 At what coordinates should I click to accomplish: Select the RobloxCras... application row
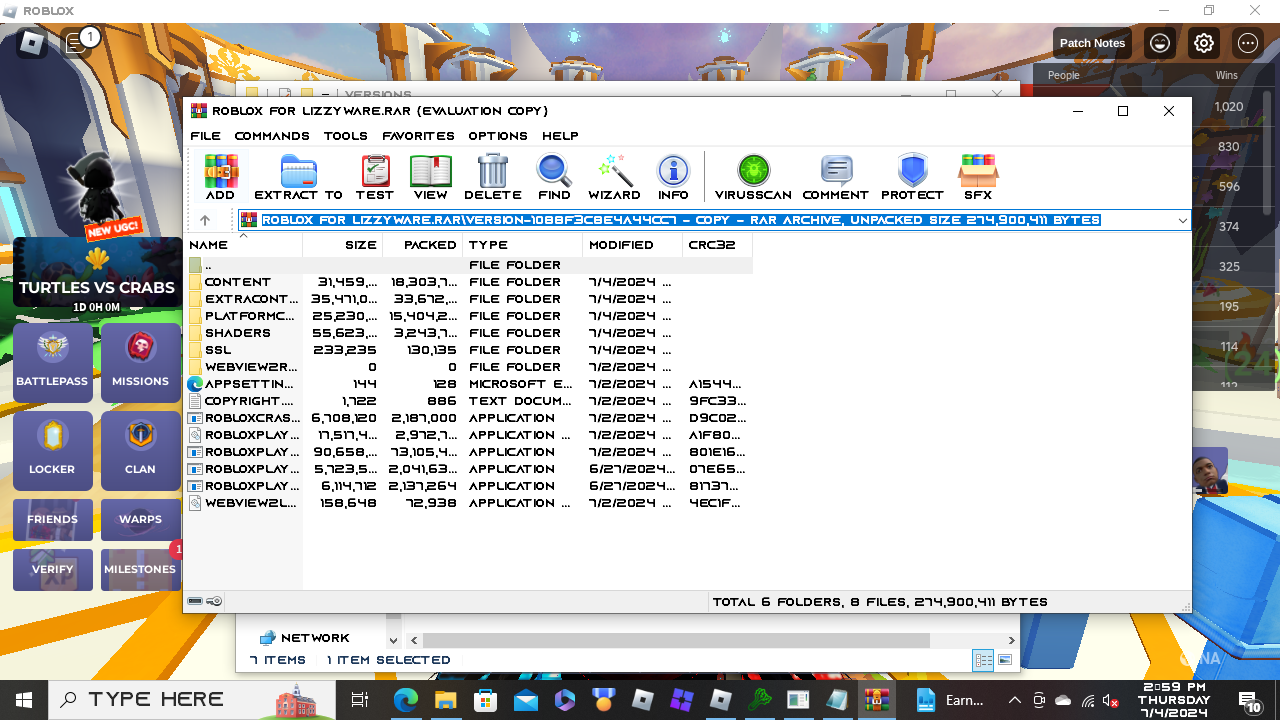tap(470, 418)
